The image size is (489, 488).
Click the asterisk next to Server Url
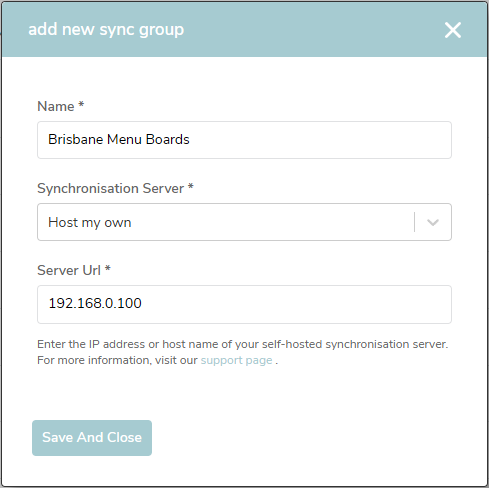coord(108,268)
